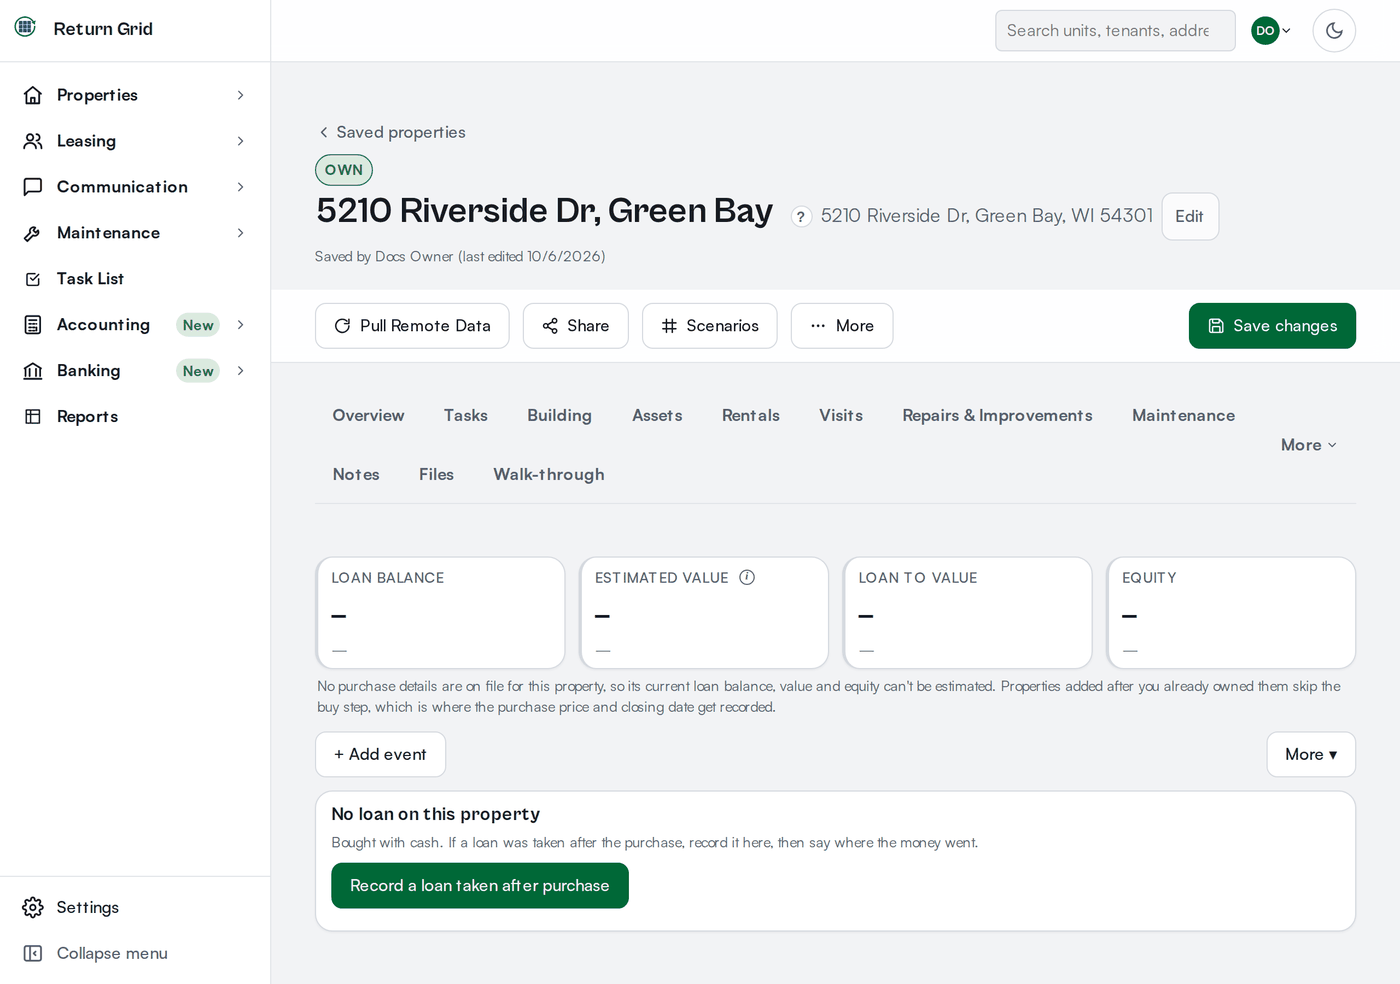
Task: Expand the Communication sidebar section
Action: pyautogui.click(x=241, y=187)
